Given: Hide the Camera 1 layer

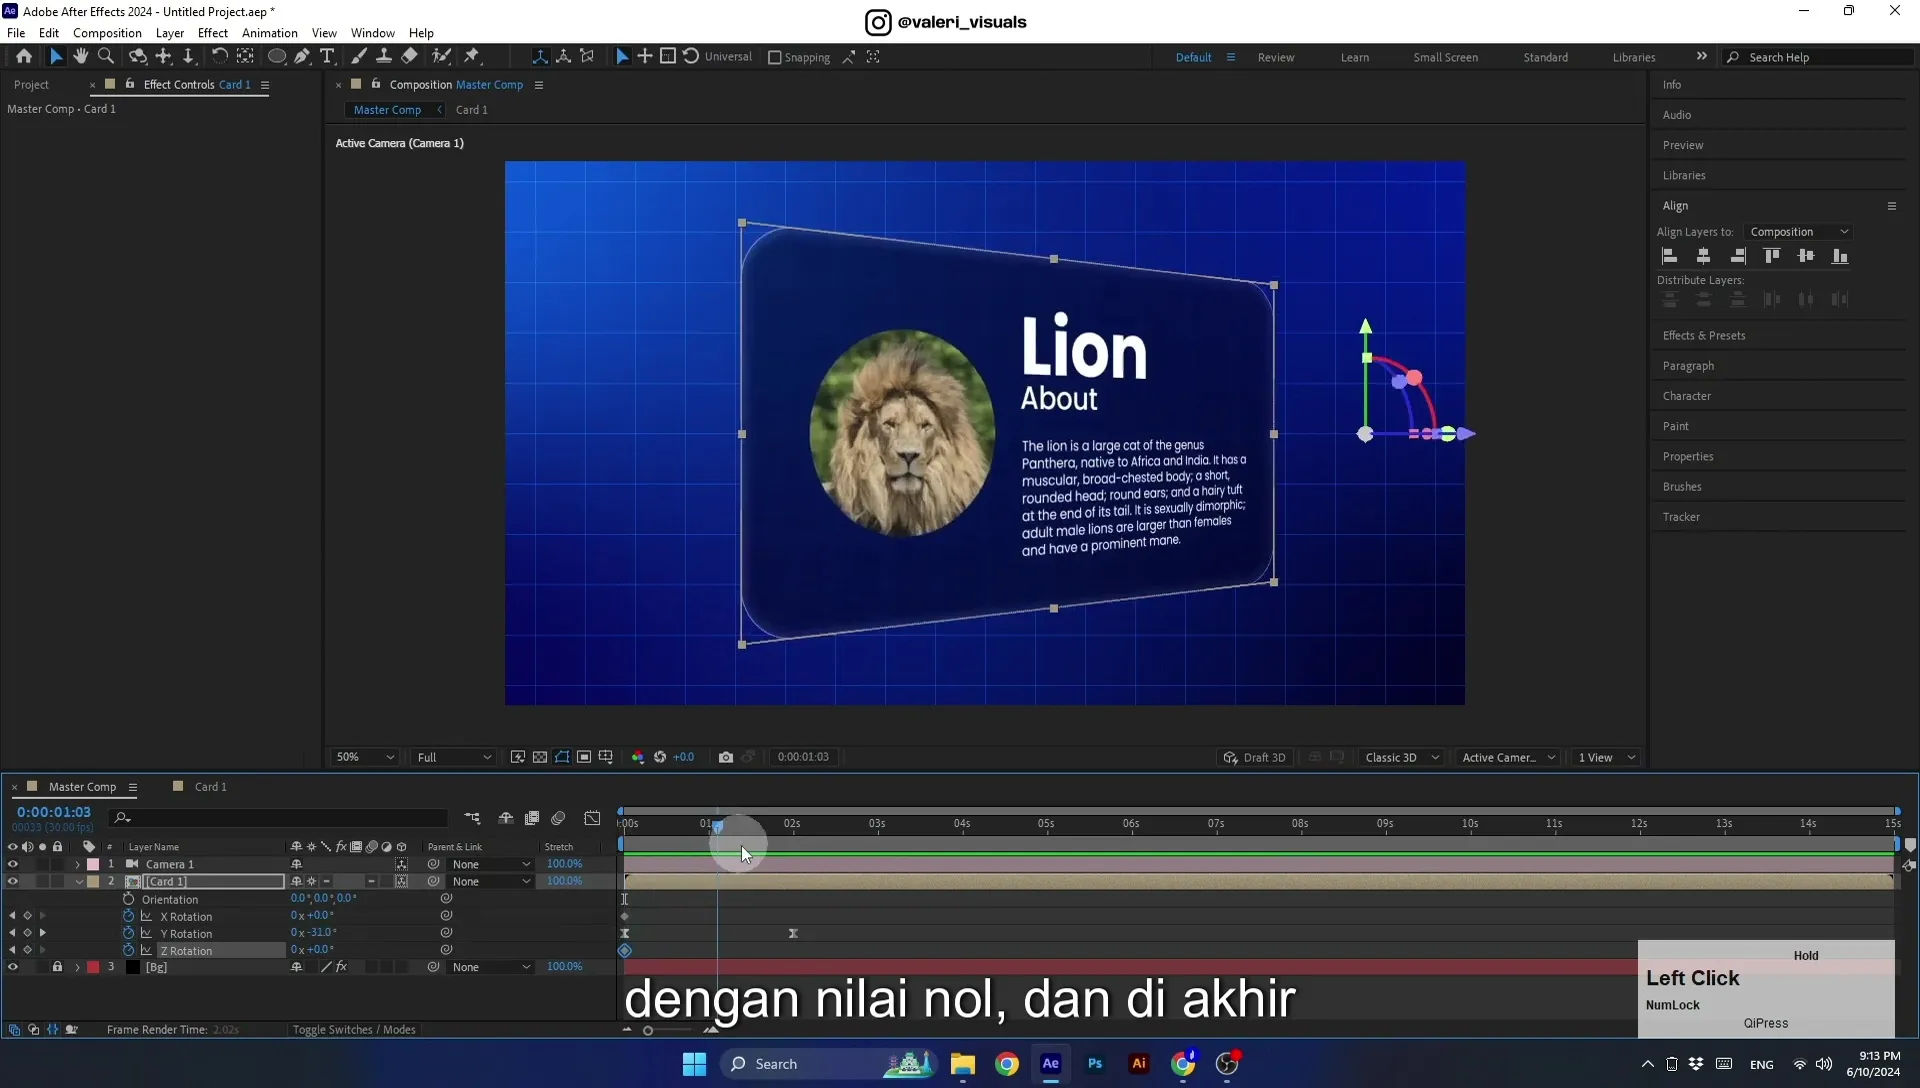Looking at the screenshot, I should pos(13,864).
